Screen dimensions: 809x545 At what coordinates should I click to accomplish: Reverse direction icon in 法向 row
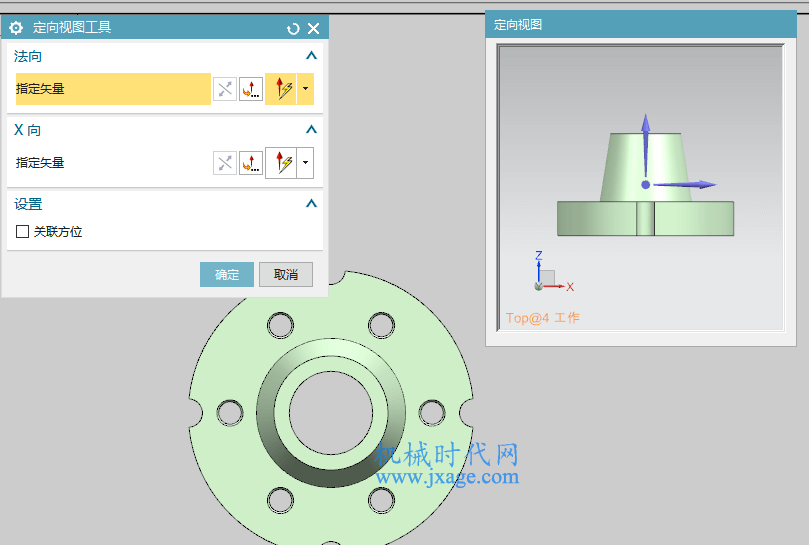click(225, 89)
